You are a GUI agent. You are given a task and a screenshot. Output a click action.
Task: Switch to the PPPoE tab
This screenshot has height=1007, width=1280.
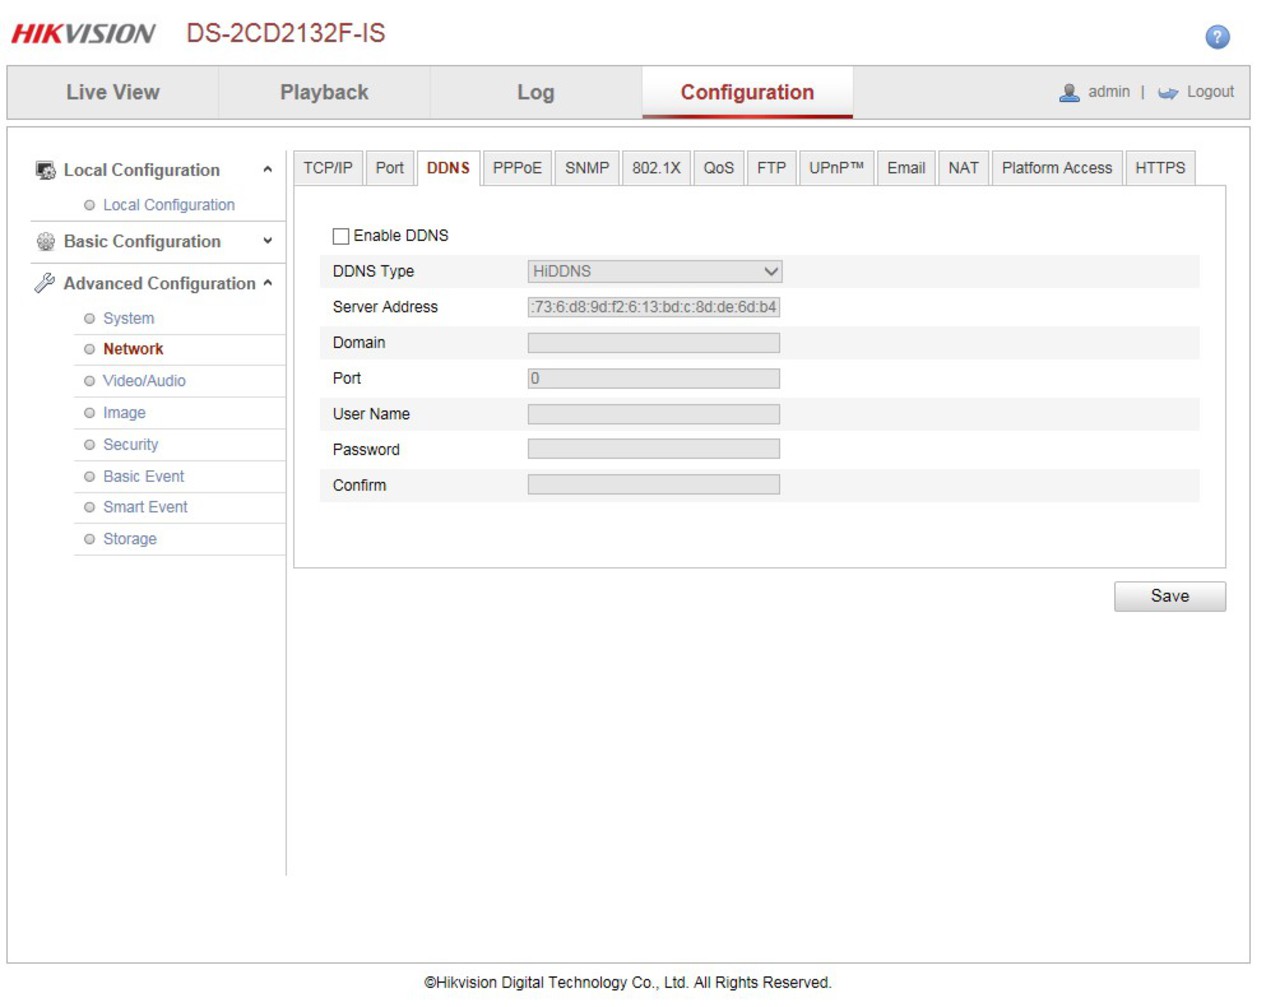516,168
